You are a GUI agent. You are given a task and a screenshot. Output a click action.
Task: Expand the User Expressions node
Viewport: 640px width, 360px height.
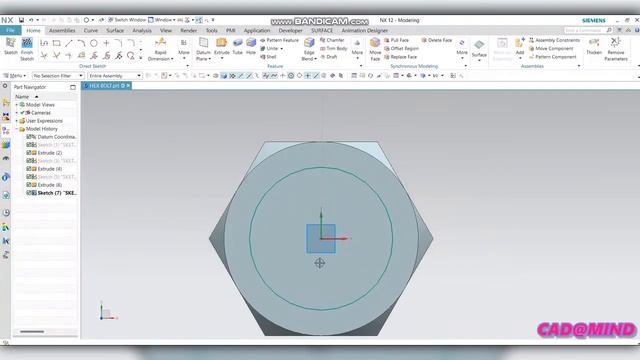click(x=17, y=121)
